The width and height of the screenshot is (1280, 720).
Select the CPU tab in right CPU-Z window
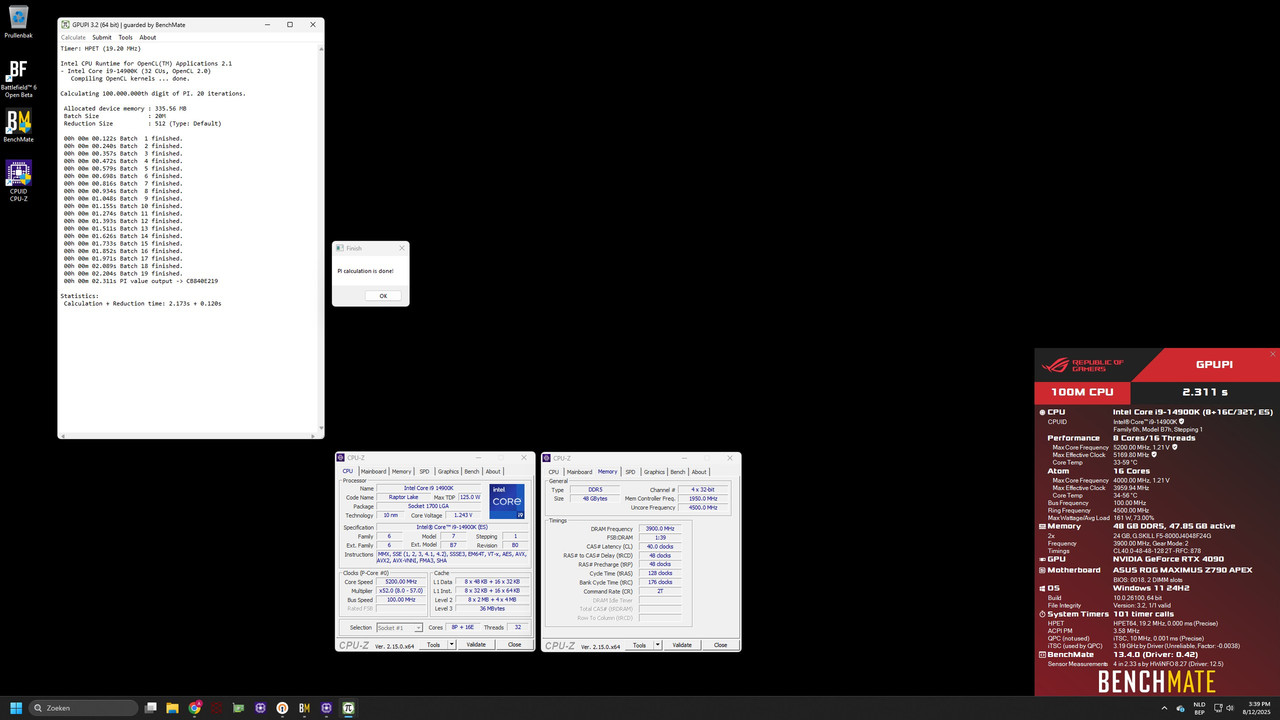554,472
